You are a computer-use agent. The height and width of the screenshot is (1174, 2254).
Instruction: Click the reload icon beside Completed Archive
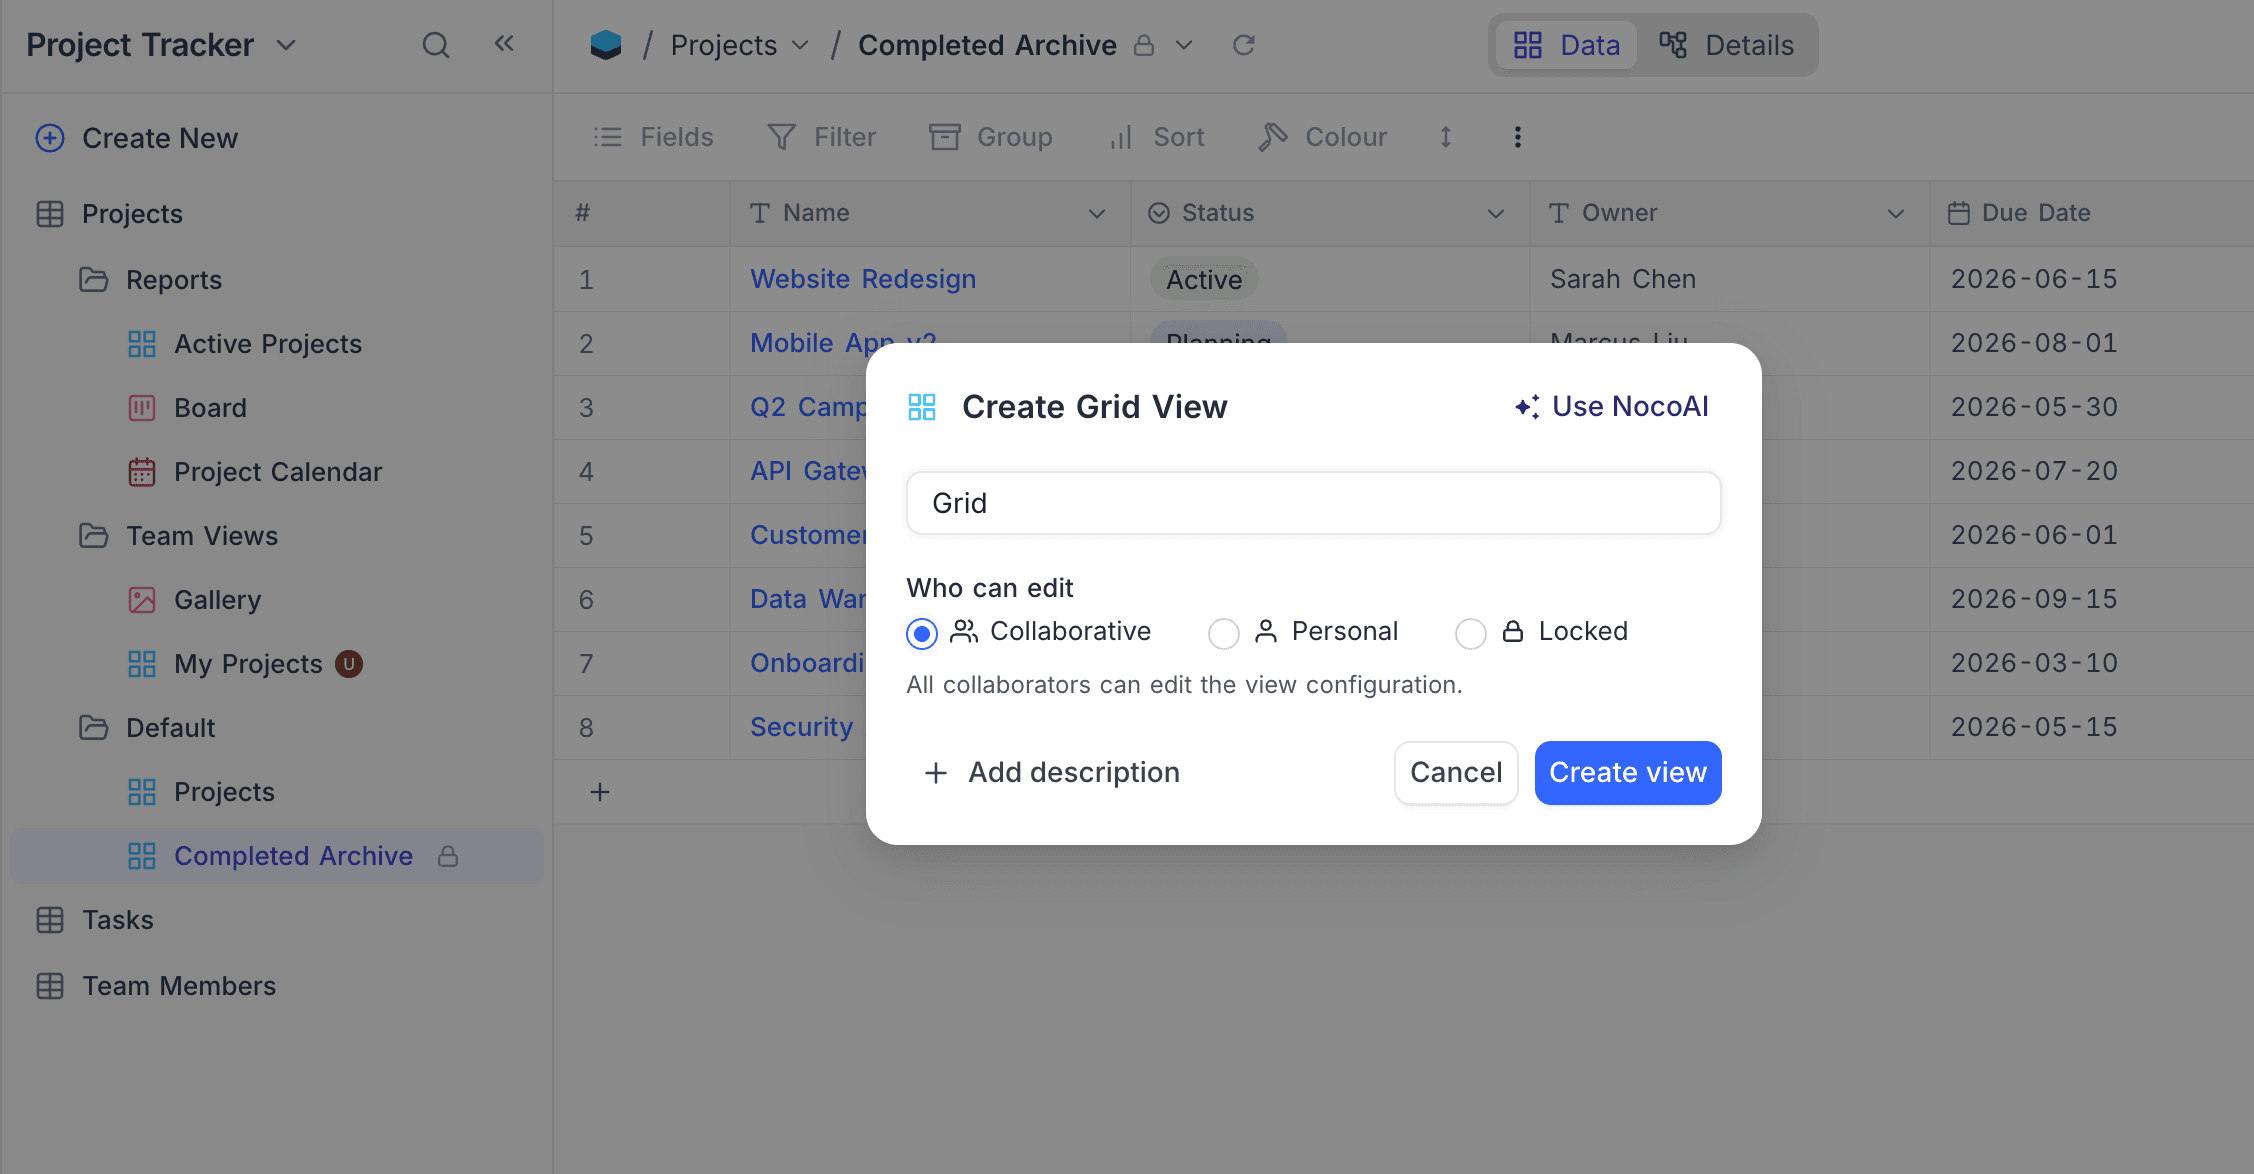pyautogui.click(x=1243, y=45)
